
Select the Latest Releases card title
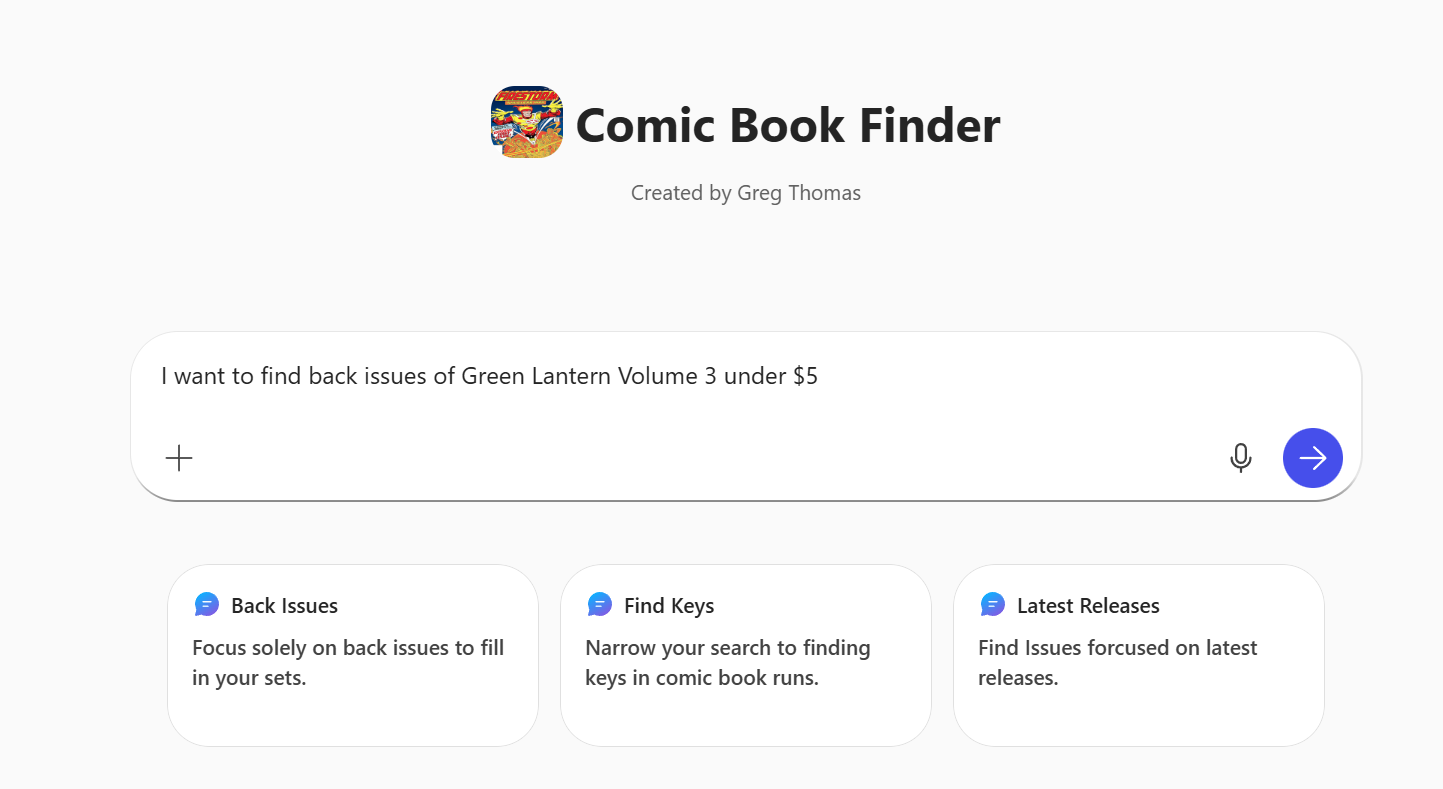pyautogui.click(x=1088, y=606)
